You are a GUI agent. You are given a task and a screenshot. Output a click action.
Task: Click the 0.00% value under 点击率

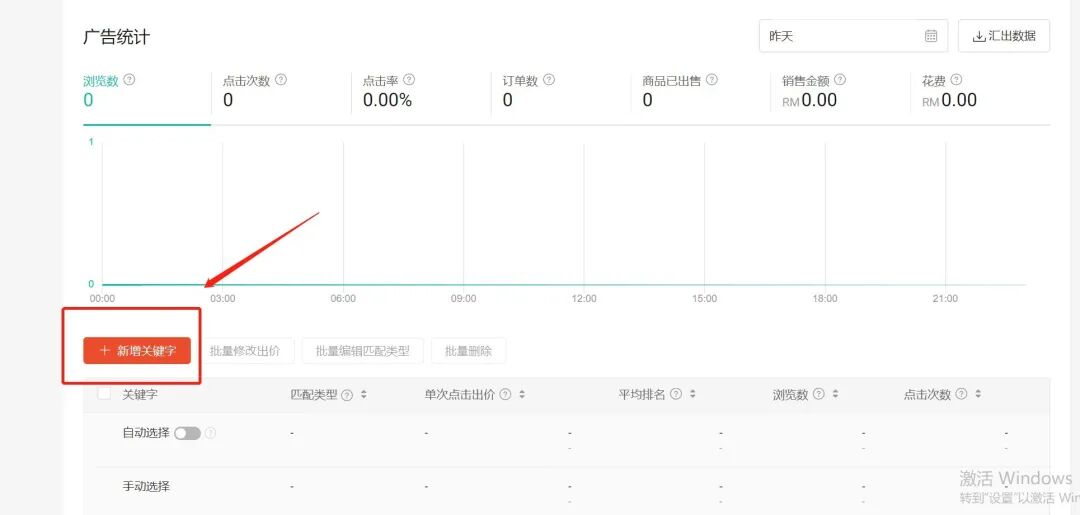pos(387,101)
